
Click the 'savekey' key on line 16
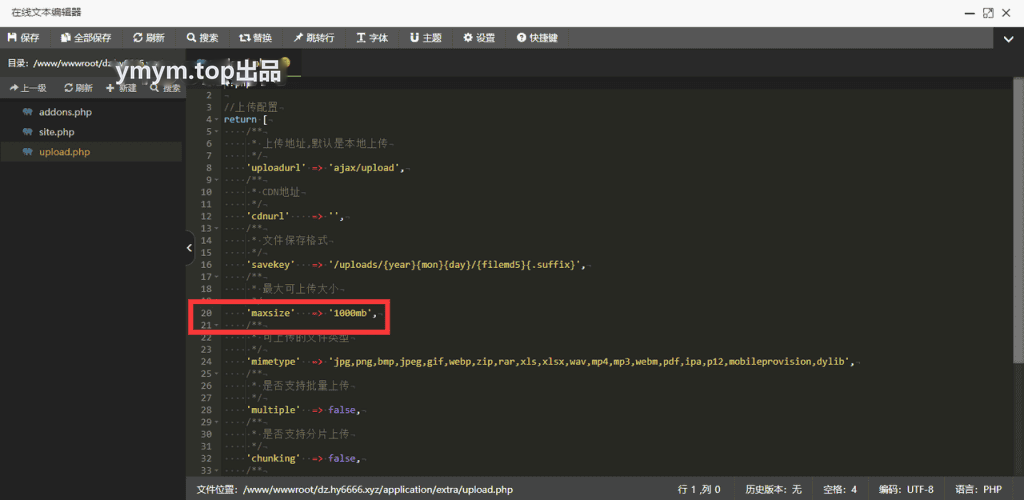tap(271, 265)
